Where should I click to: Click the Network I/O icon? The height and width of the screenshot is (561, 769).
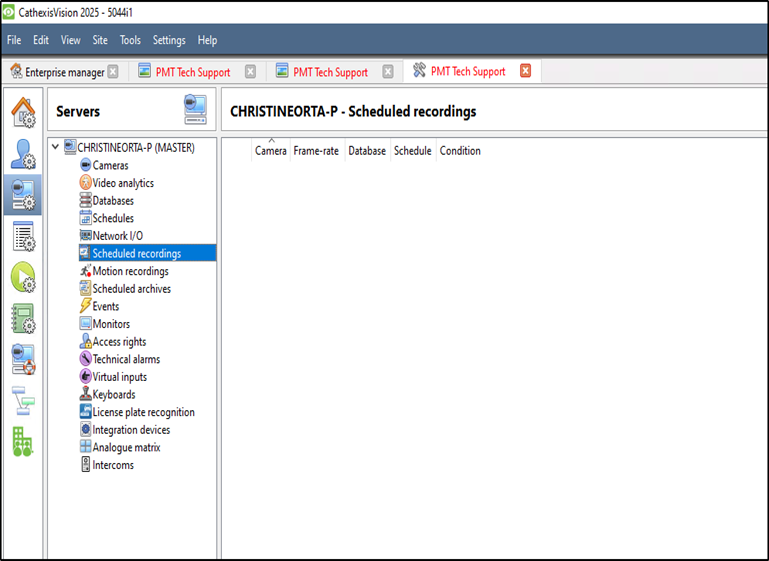pos(85,235)
